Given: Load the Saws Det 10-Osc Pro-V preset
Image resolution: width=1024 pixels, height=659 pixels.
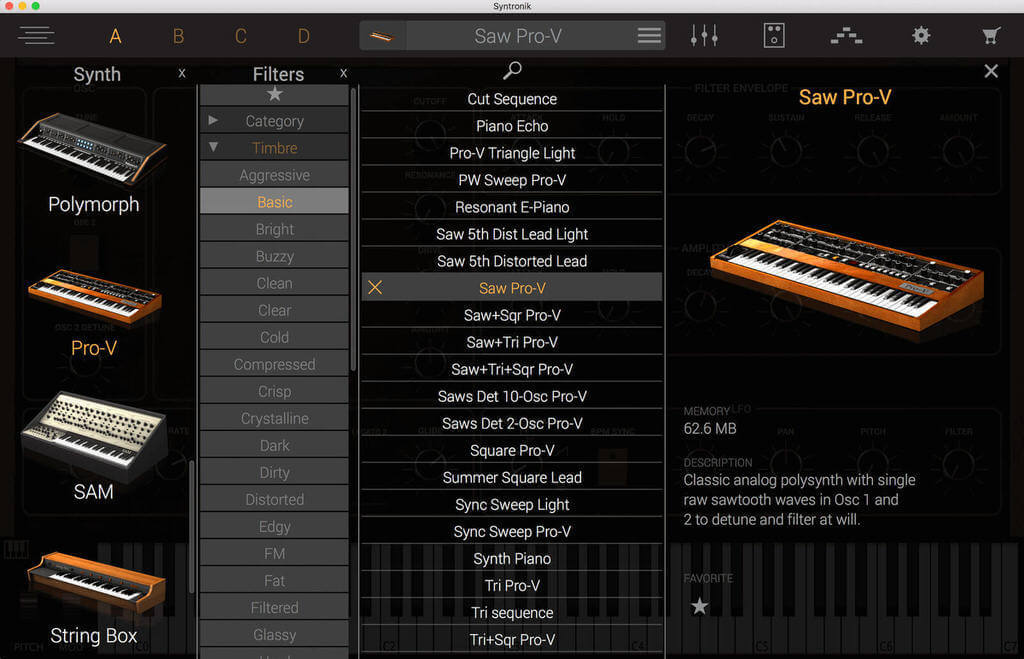Looking at the screenshot, I should point(512,396).
